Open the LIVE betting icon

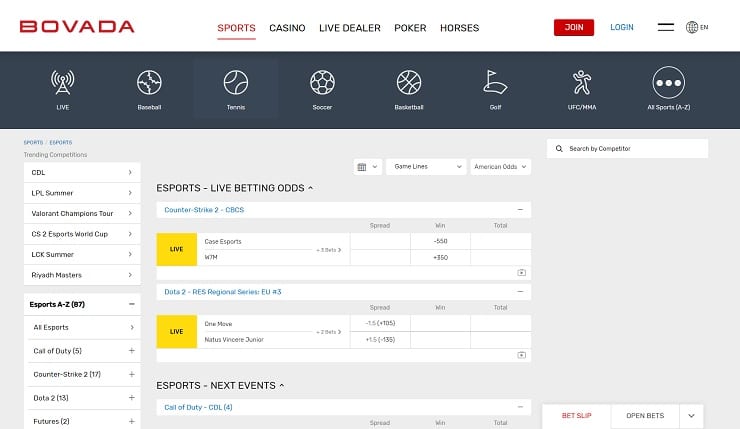coord(62,83)
